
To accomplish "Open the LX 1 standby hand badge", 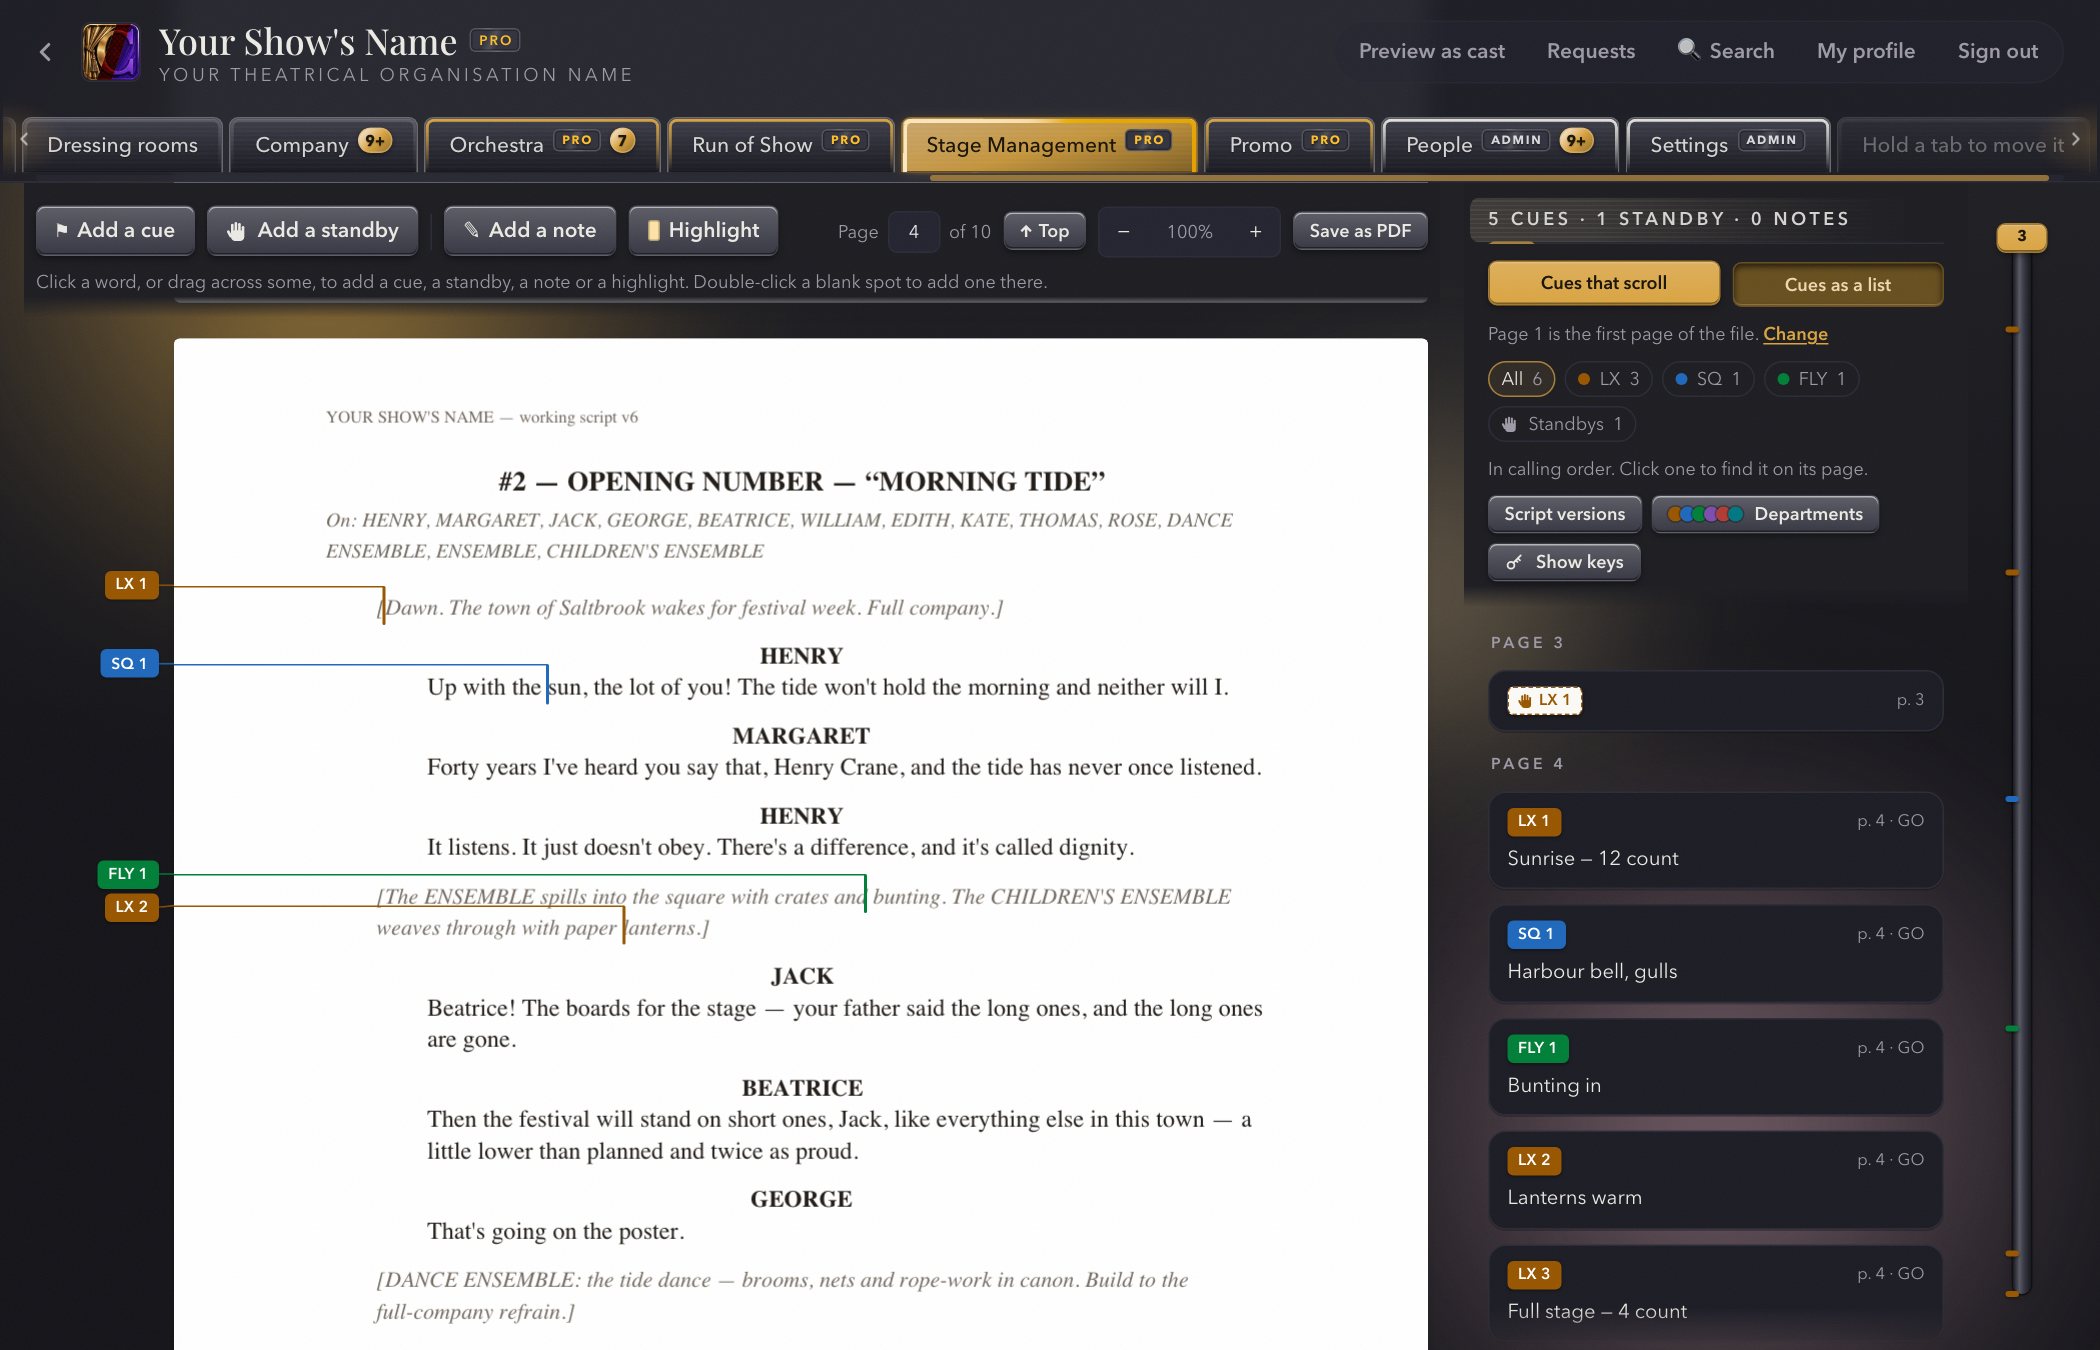I will coord(1544,700).
